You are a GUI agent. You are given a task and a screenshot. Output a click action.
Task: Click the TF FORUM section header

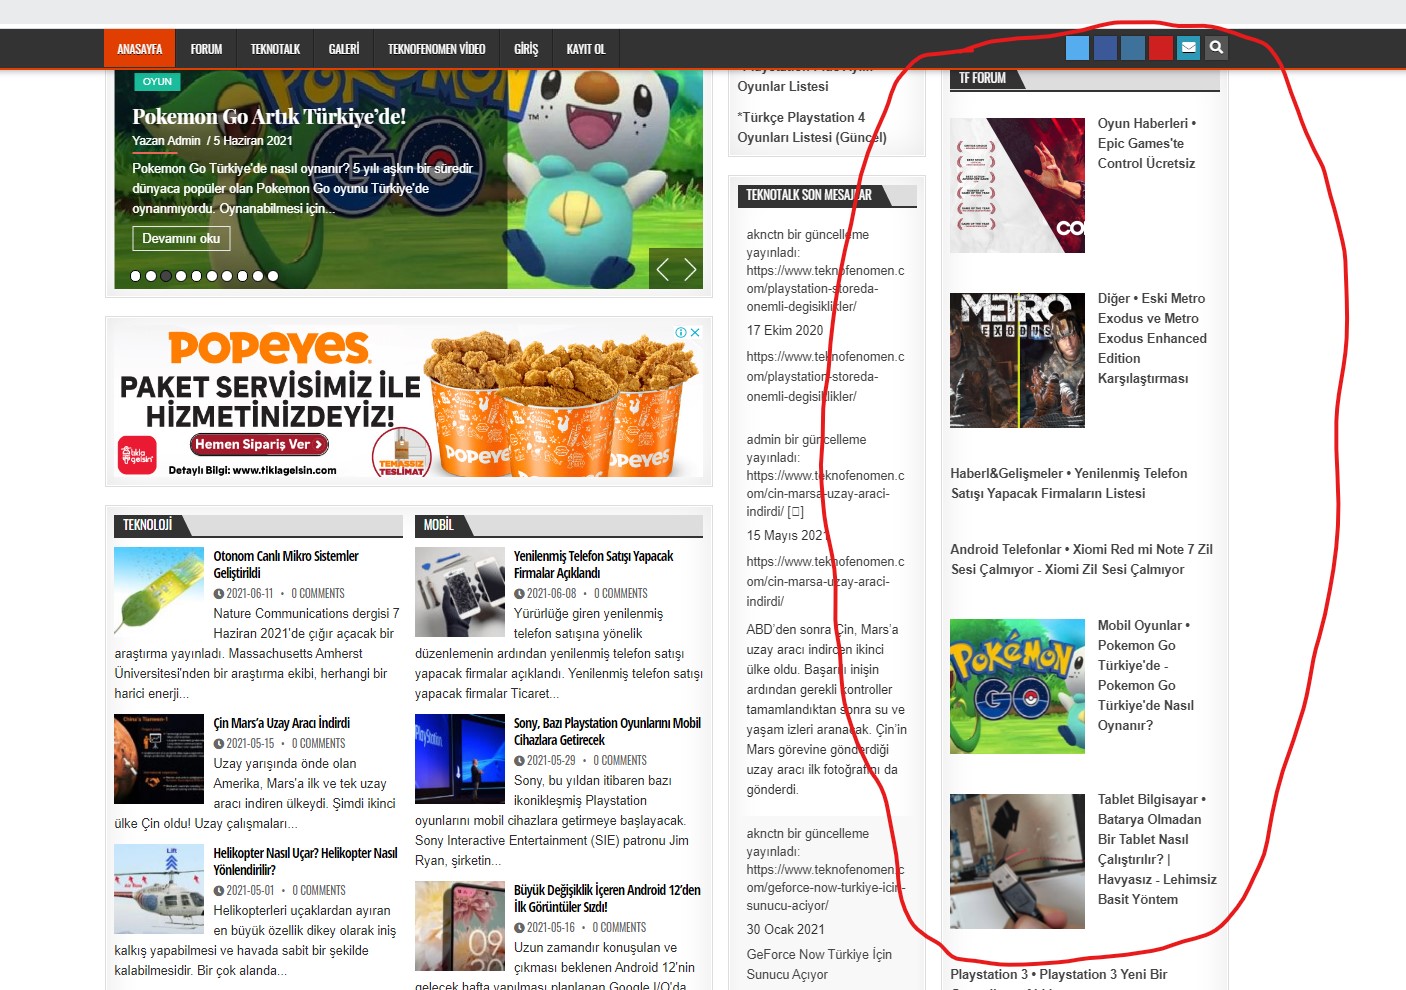(982, 78)
